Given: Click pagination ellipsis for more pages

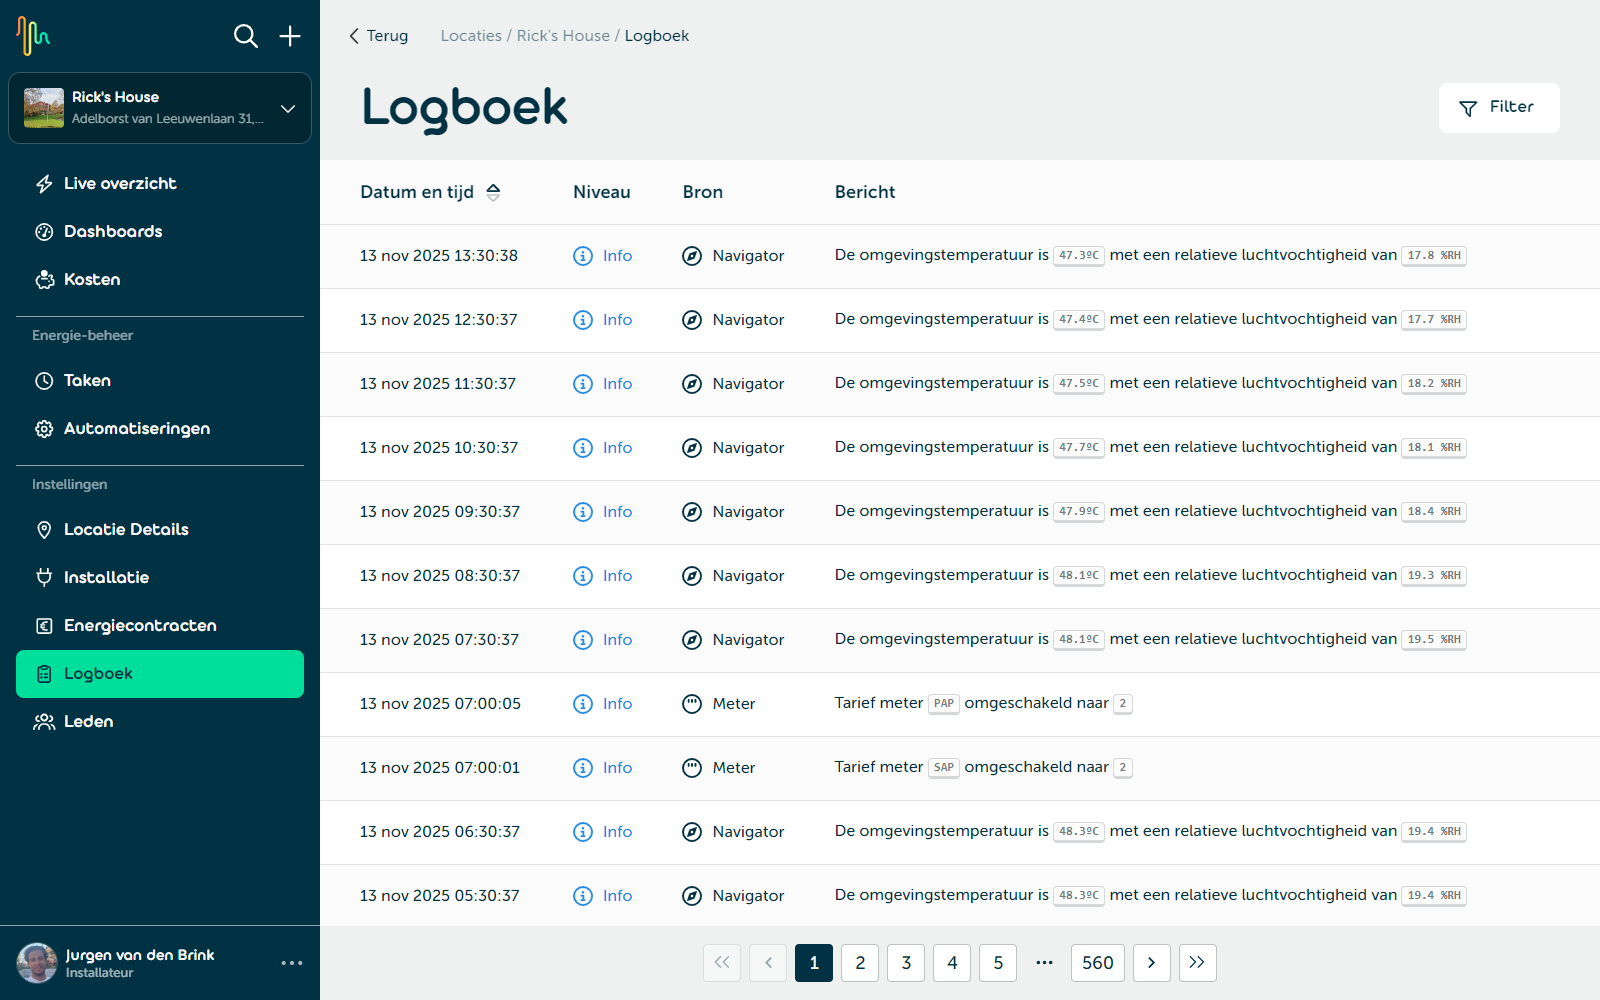Looking at the screenshot, I should click(1044, 963).
